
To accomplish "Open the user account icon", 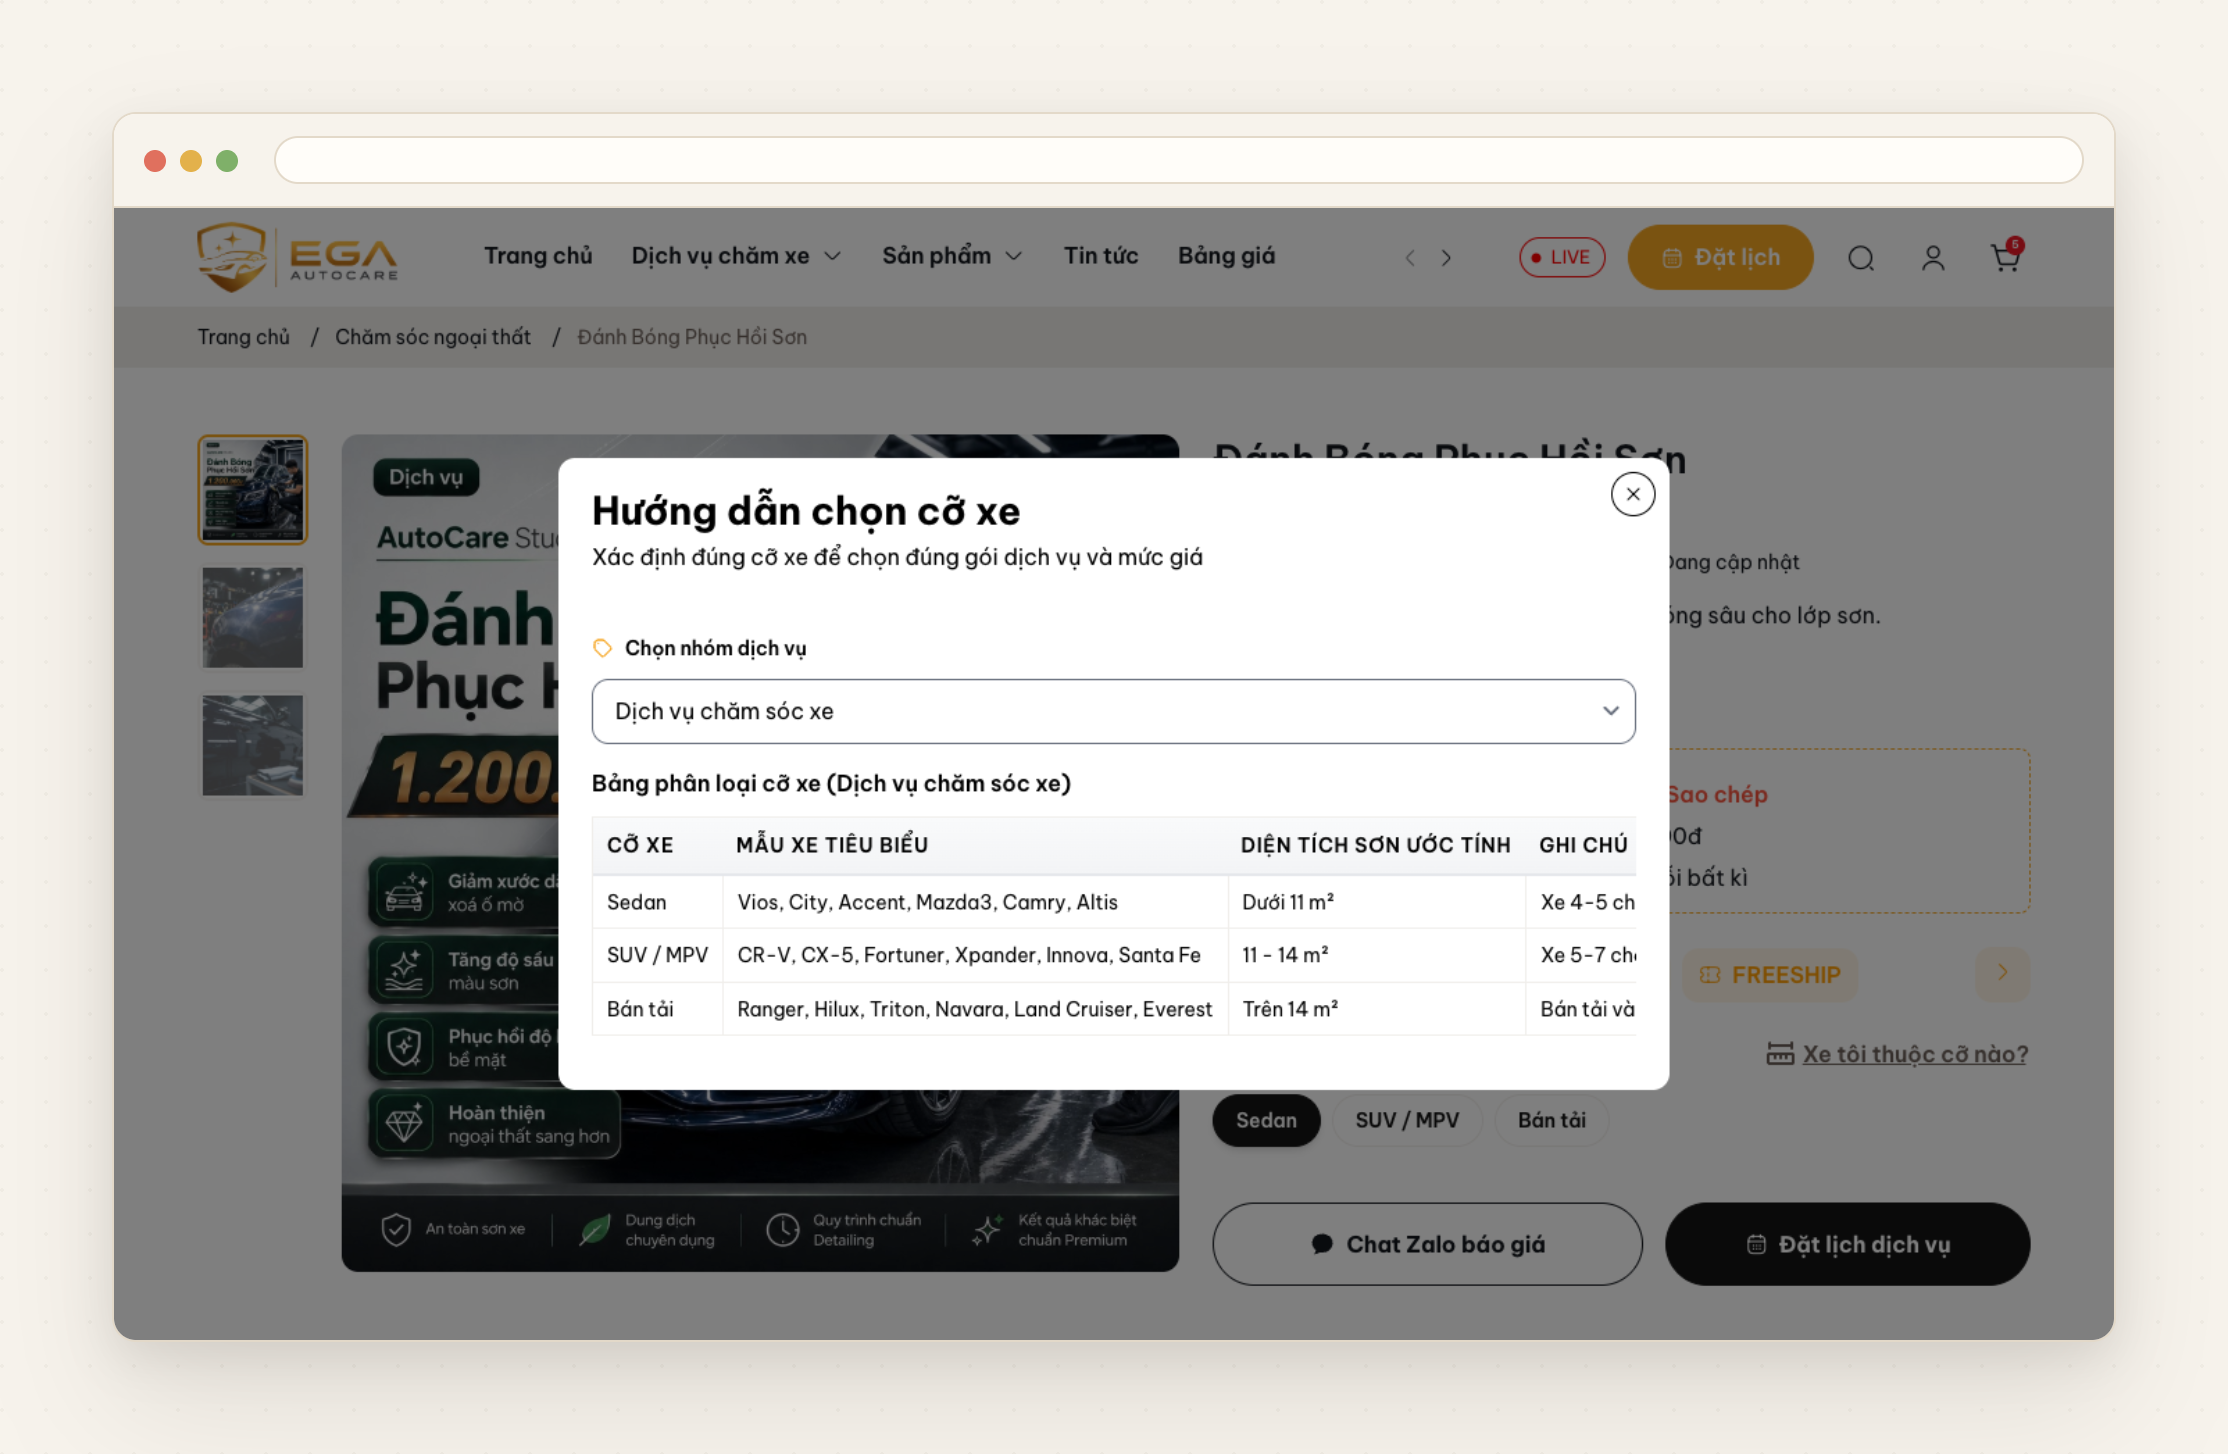I will [1933, 258].
